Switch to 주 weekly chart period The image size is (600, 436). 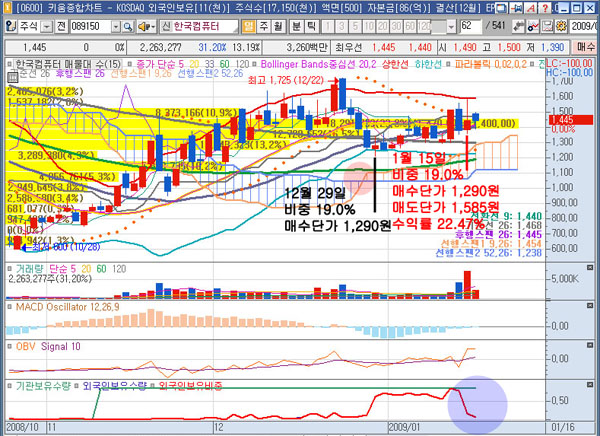tap(264, 26)
